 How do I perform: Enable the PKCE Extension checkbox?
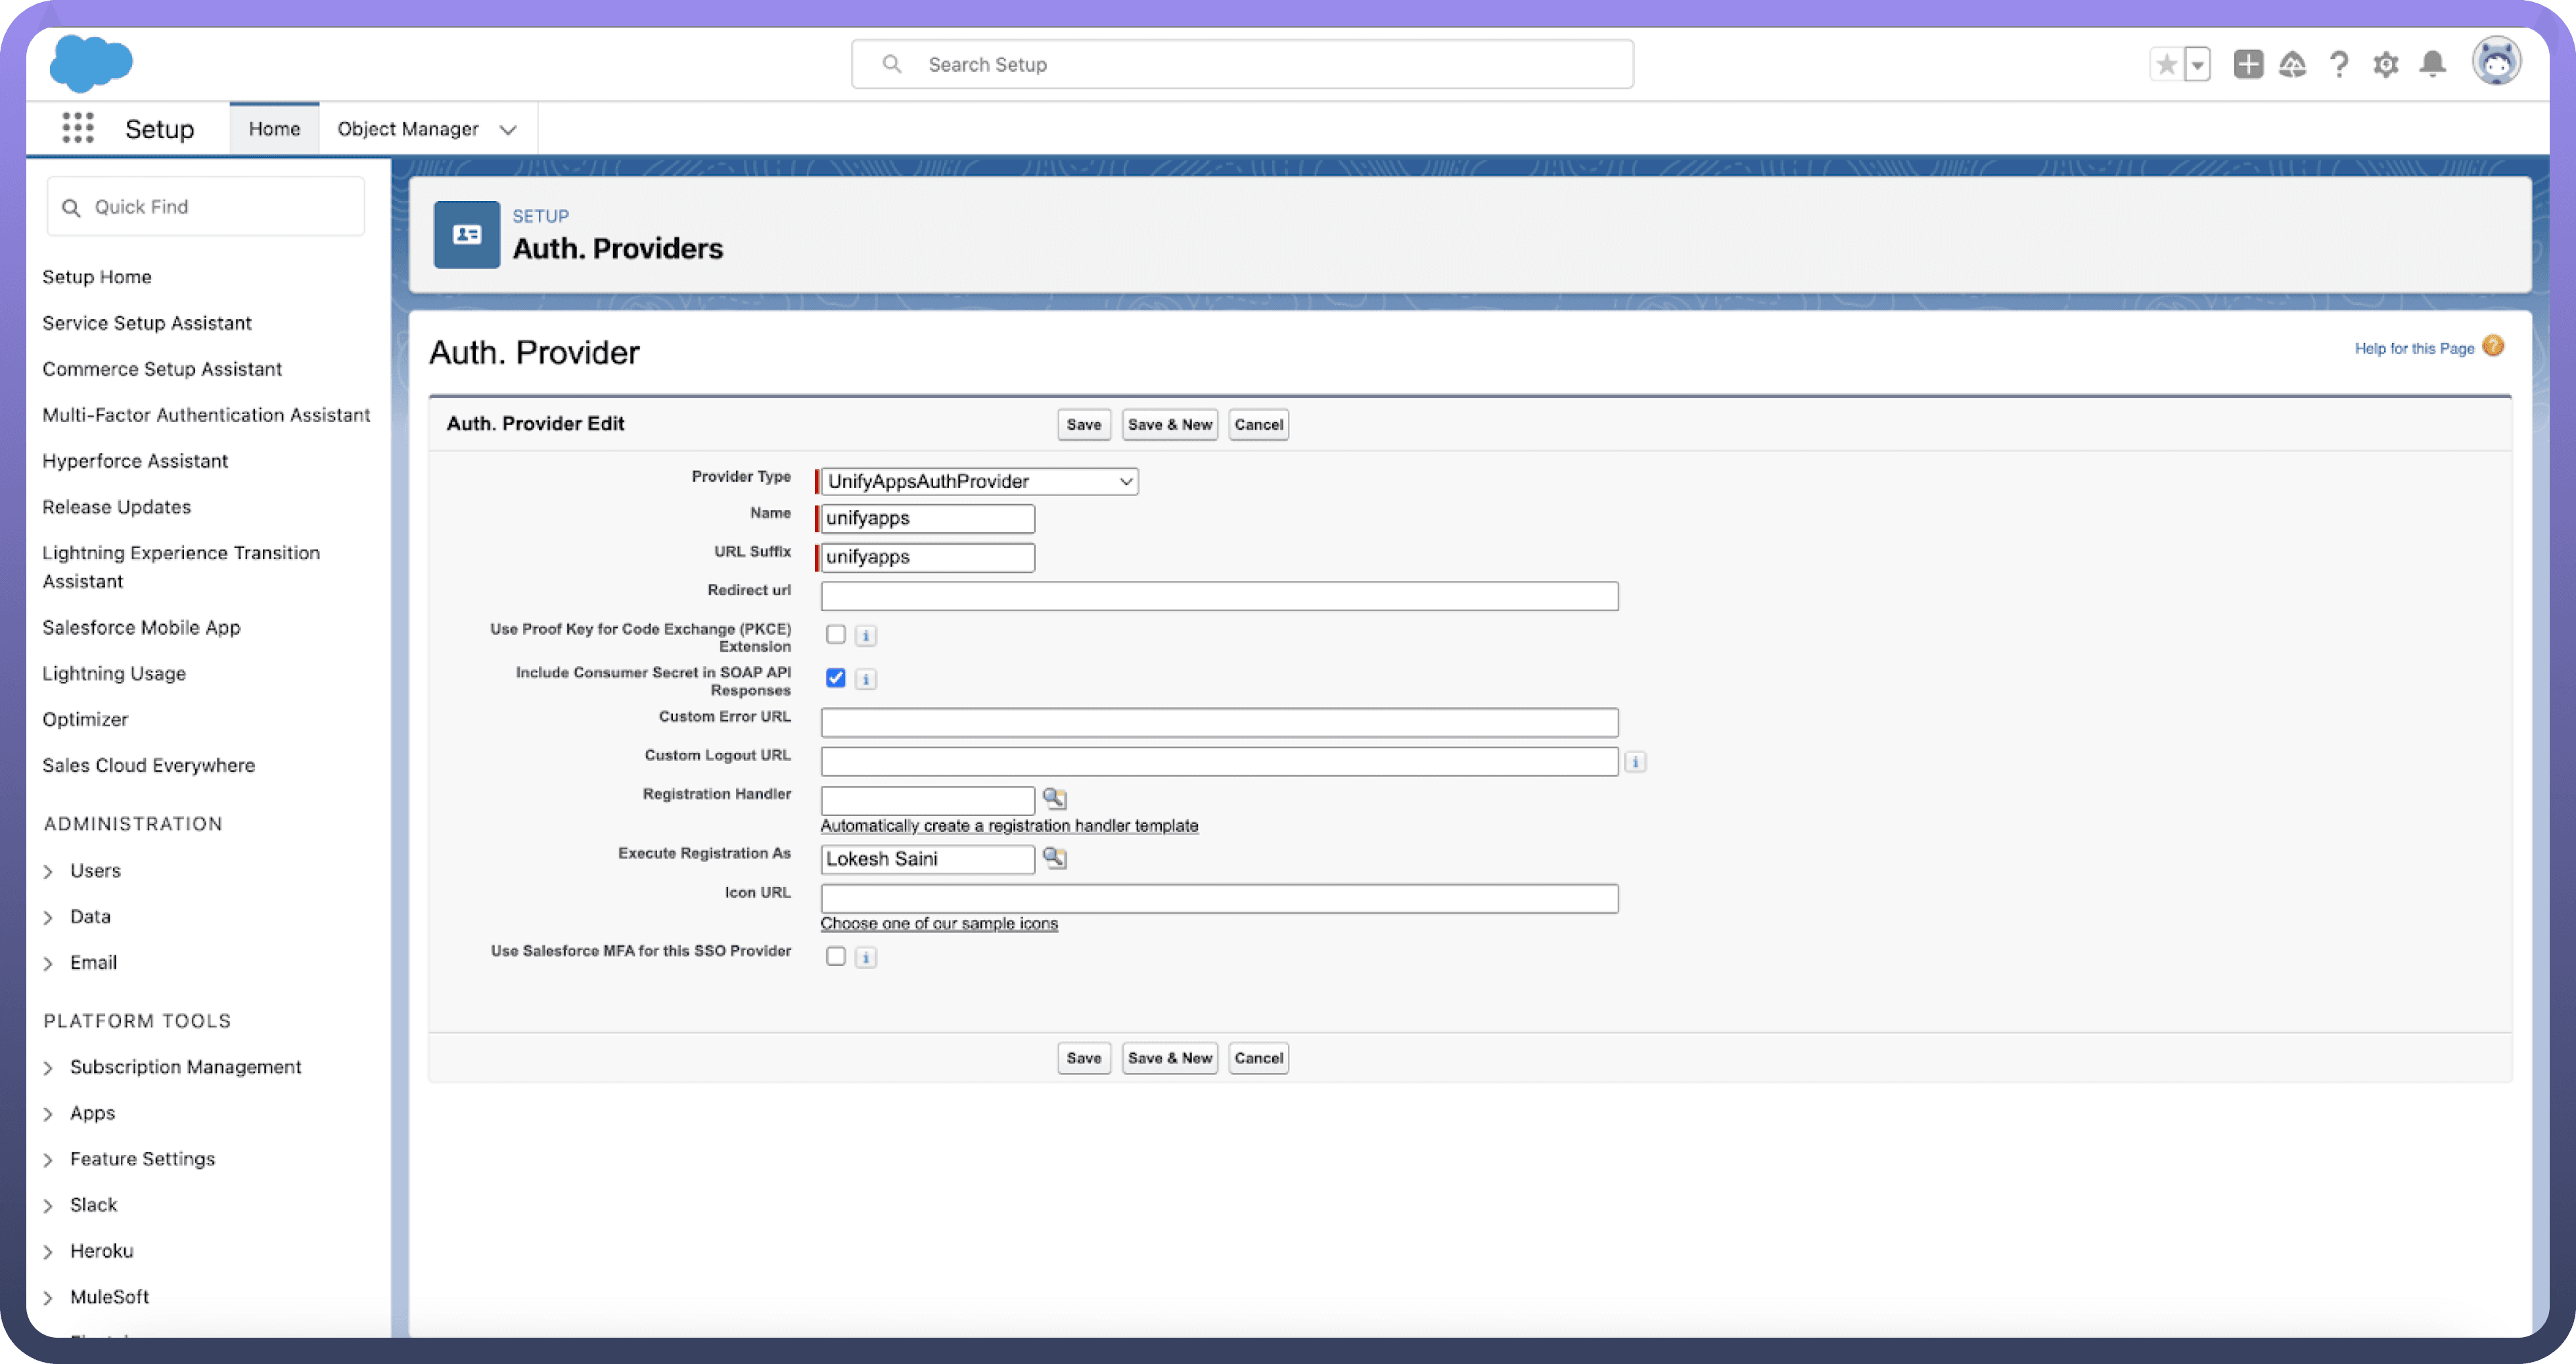coord(836,635)
